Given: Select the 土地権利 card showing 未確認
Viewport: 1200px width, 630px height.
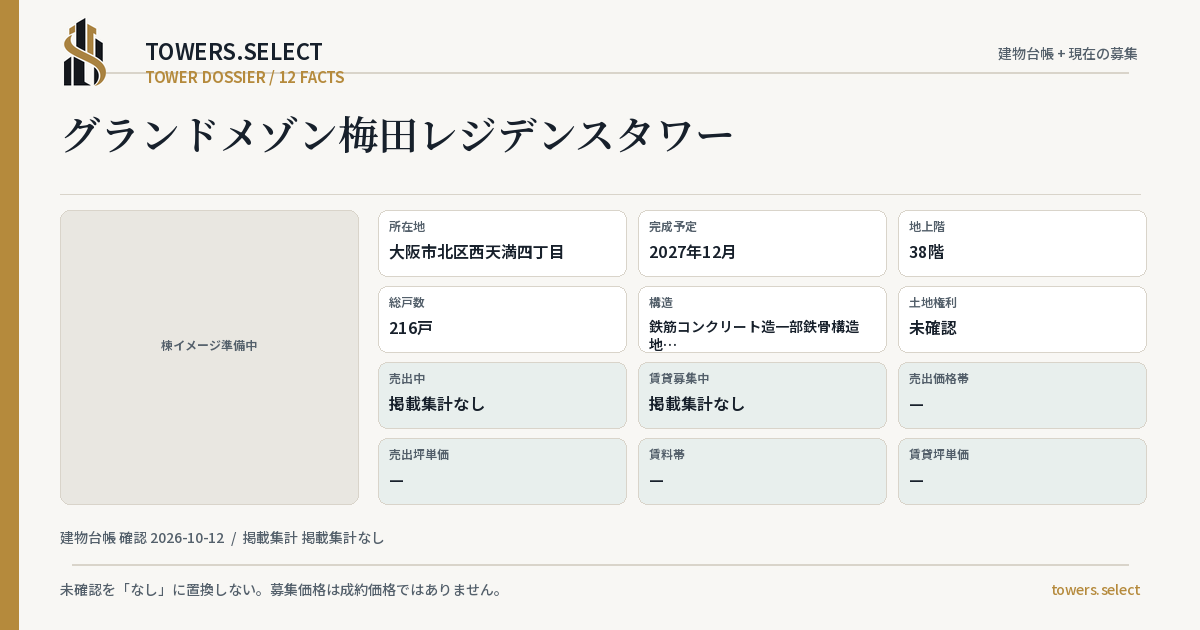Looking at the screenshot, I should point(1022,319).
